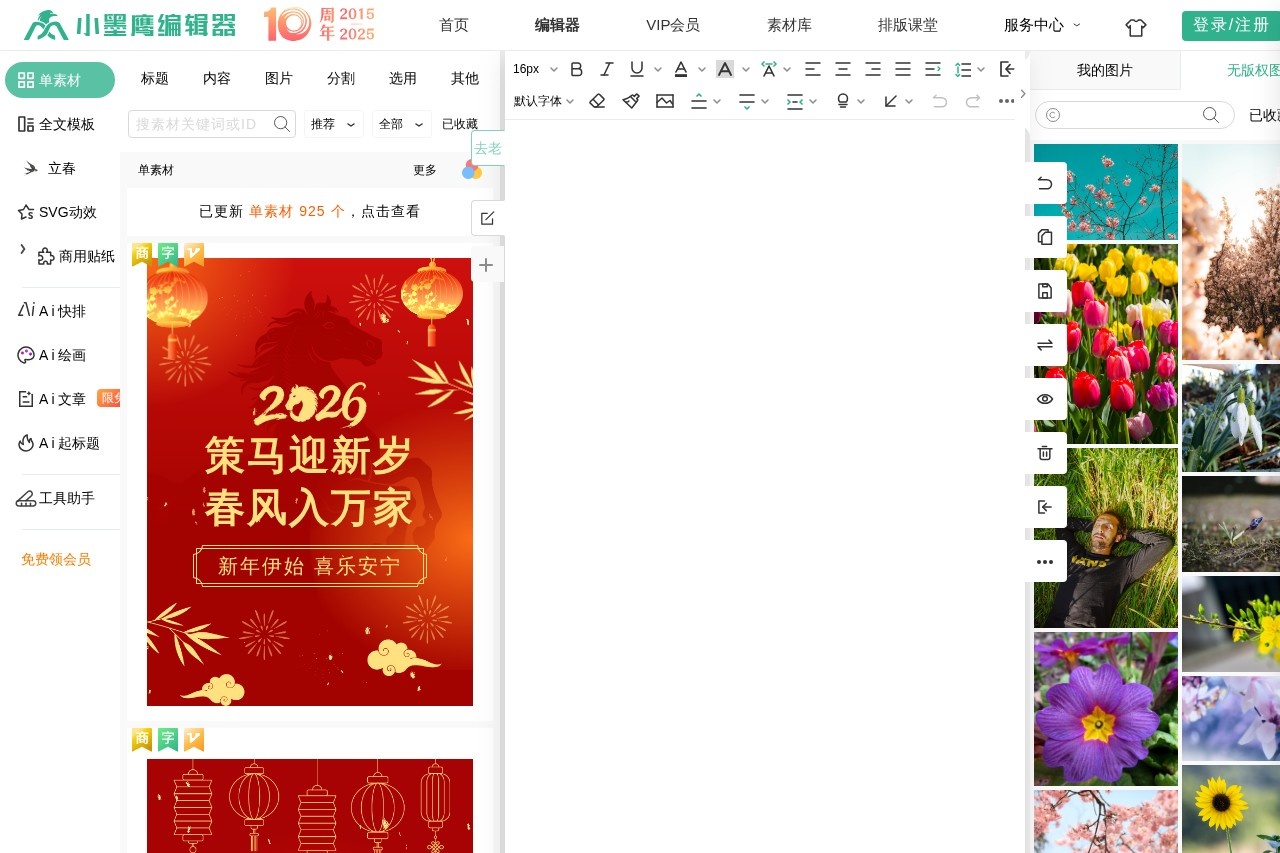This screenshot has height=853, width=1280.
Task: Select the 图片 tab
Action: [279, 78]
